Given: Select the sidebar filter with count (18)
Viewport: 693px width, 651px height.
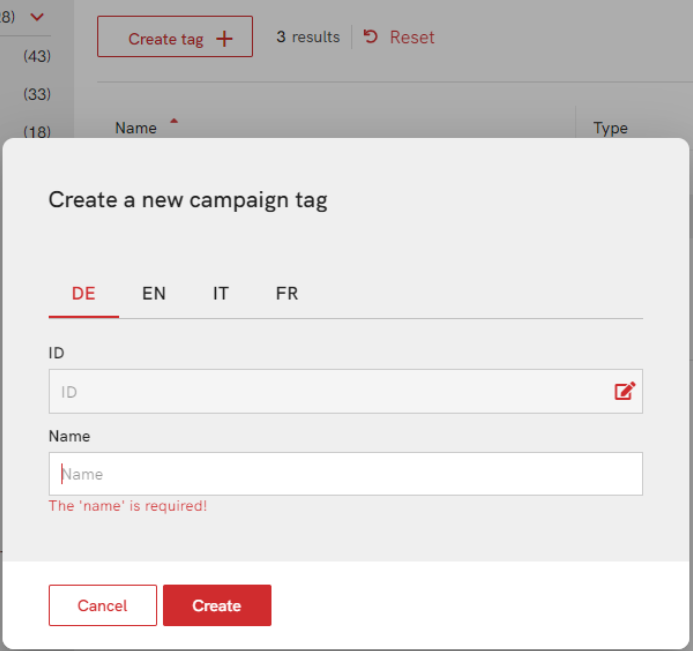Looking at the screenshot, I should 37,132.
